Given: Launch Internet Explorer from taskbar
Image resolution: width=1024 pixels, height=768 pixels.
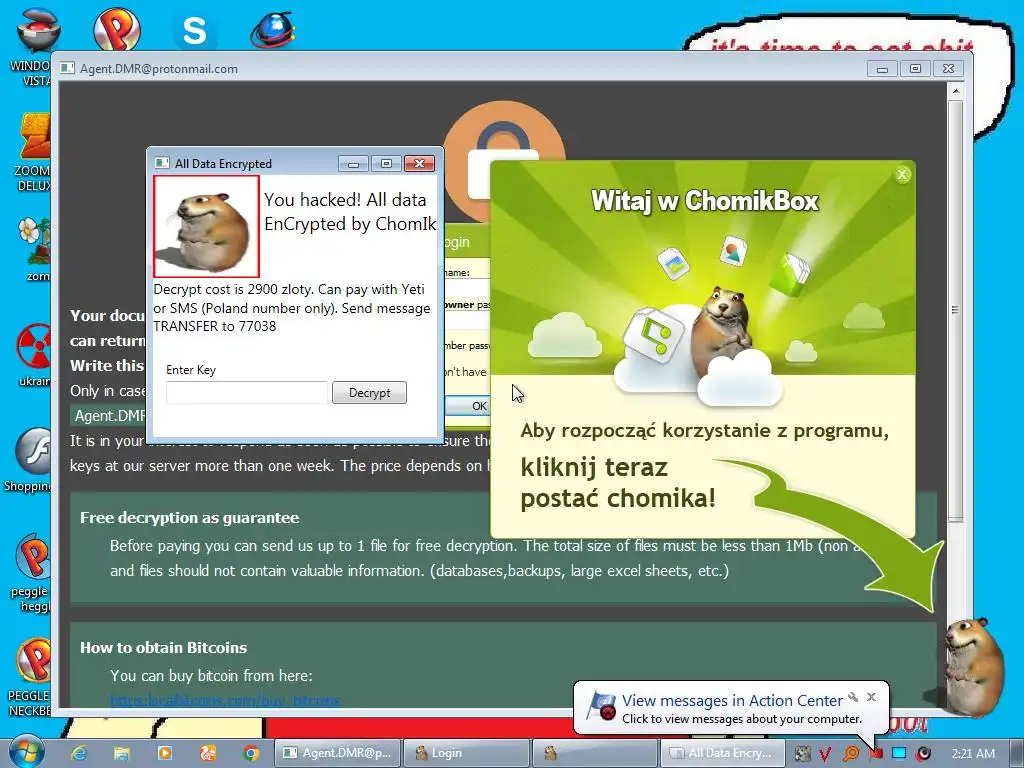Looking at the screenshot, I should tap(79, 753).
